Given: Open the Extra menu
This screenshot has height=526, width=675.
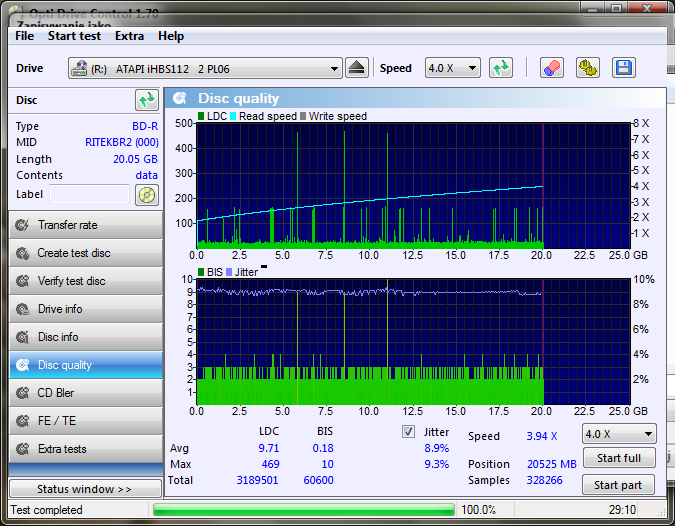Looking at the screenshot, I should tap(129, 36).
